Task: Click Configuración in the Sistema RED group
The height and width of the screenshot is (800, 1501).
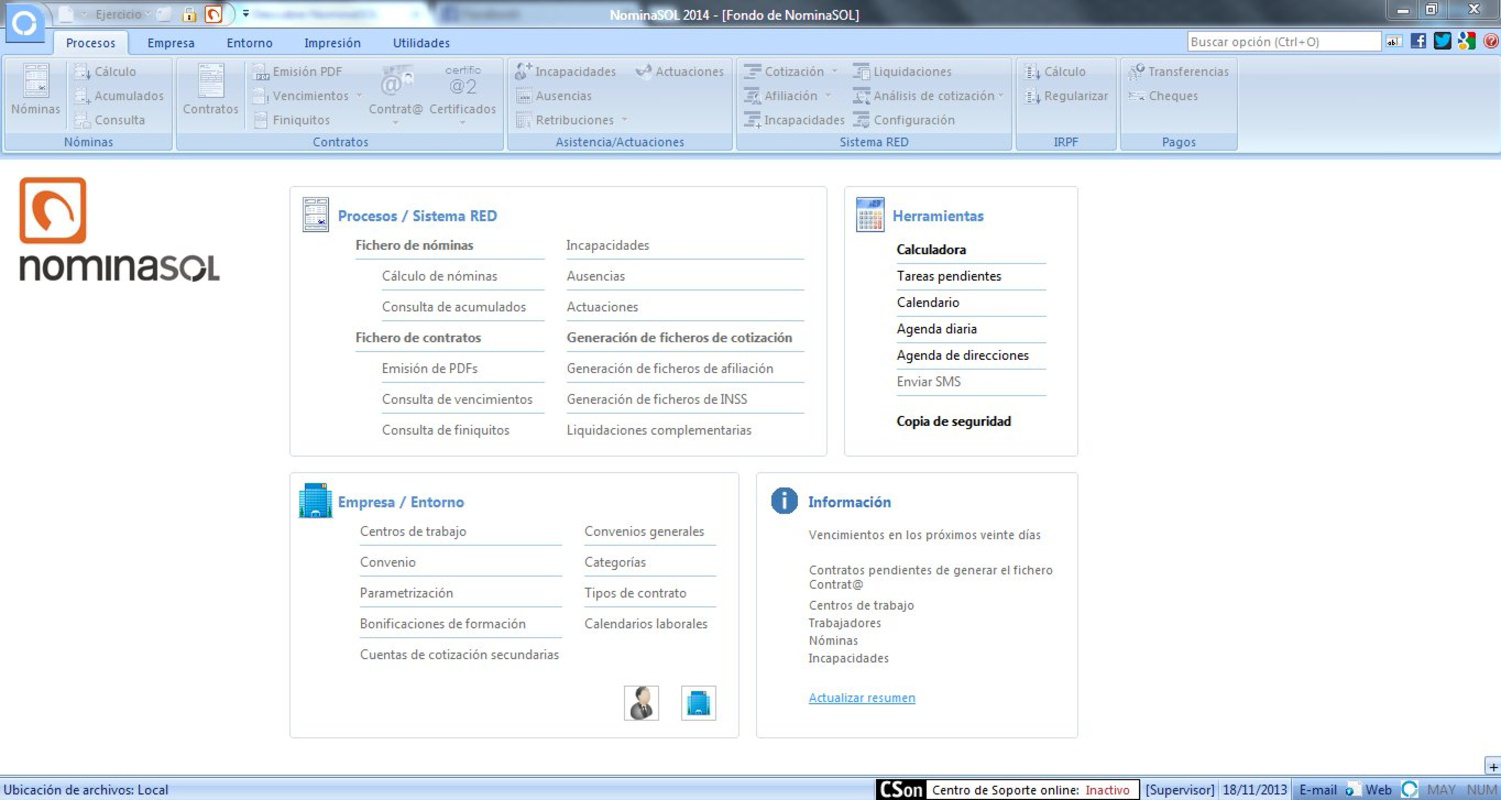Action: pyautogui.click(x=903, y=120)
